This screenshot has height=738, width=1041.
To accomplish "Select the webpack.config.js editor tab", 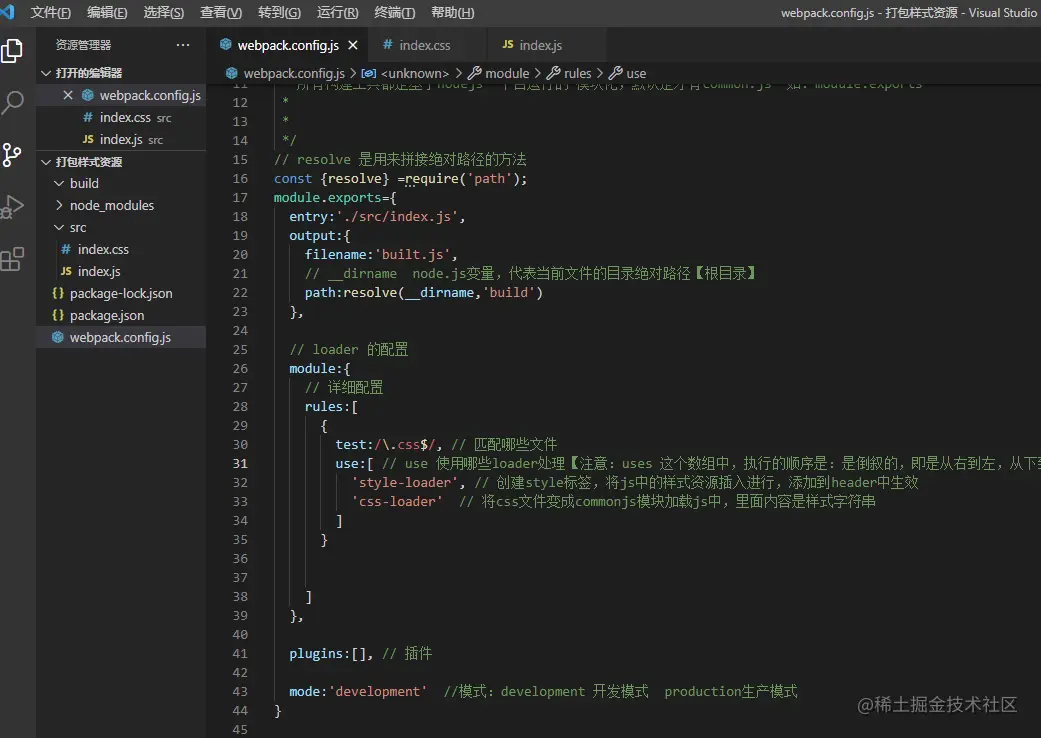I will point(288,45).
